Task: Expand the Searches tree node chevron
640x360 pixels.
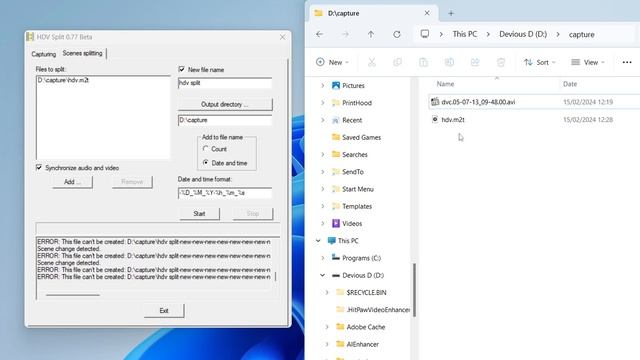Action: [x=322, y=154]
